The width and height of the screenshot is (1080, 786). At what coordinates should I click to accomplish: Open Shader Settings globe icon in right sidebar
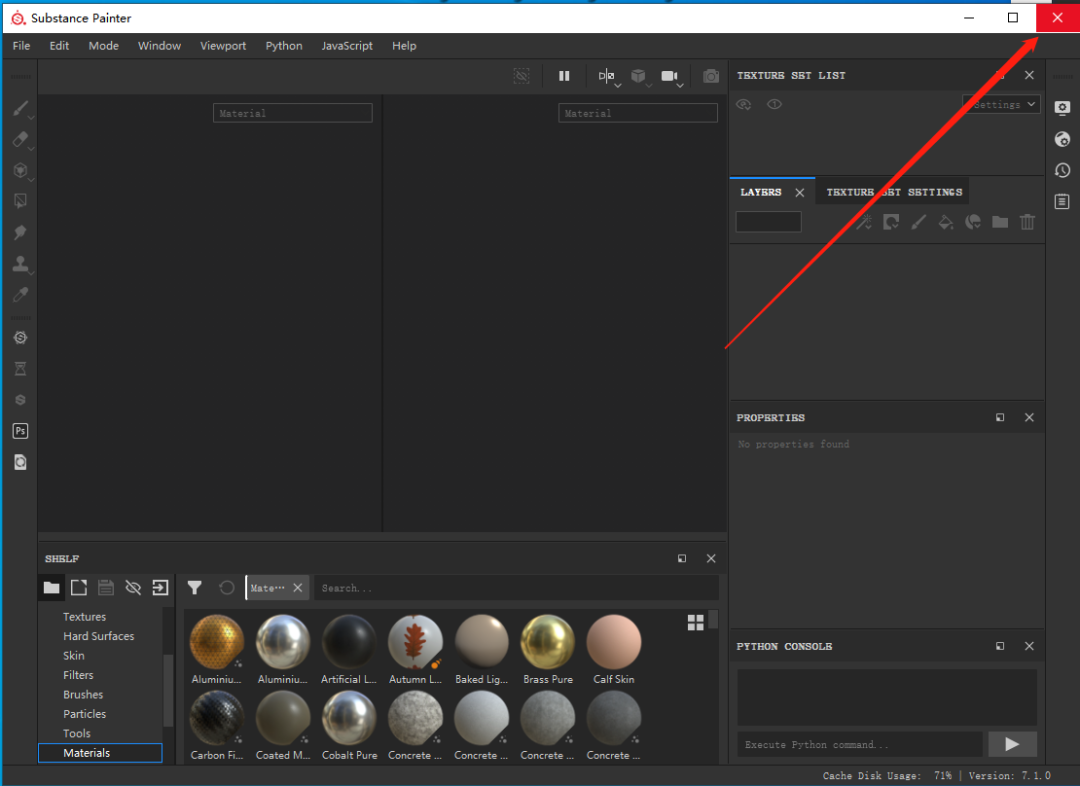click(1062, 139)
